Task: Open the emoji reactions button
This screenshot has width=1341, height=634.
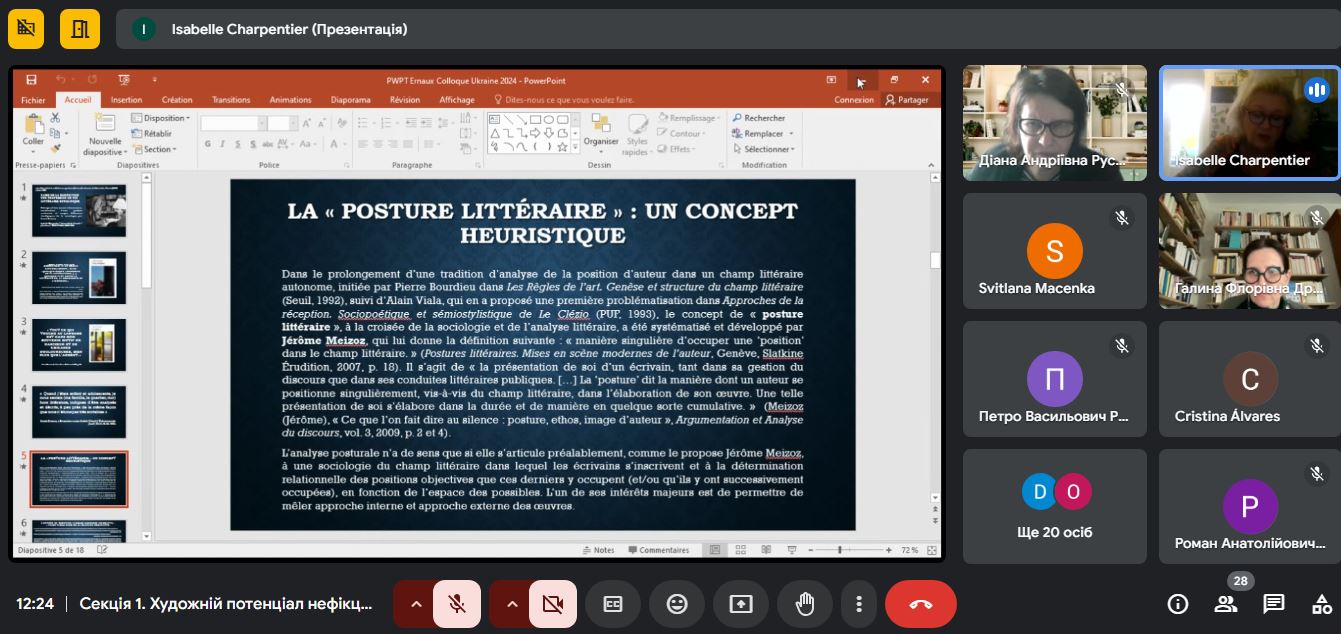Action: tap(677, 604)
